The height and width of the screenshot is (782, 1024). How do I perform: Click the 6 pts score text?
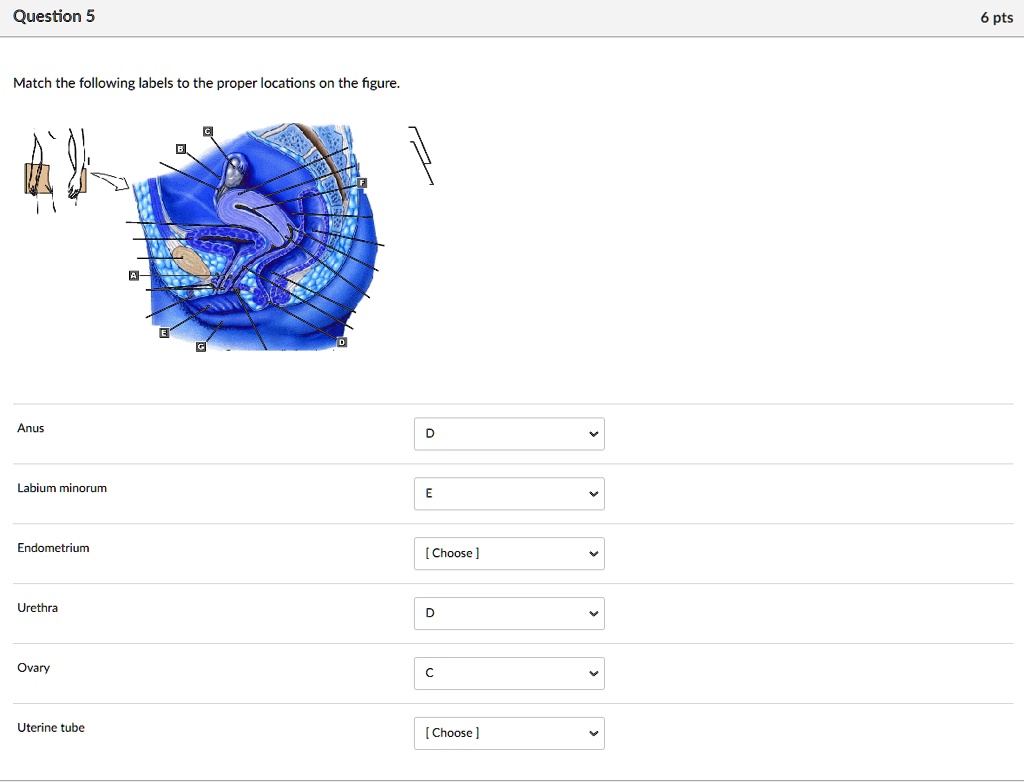(x=996, y=18)
